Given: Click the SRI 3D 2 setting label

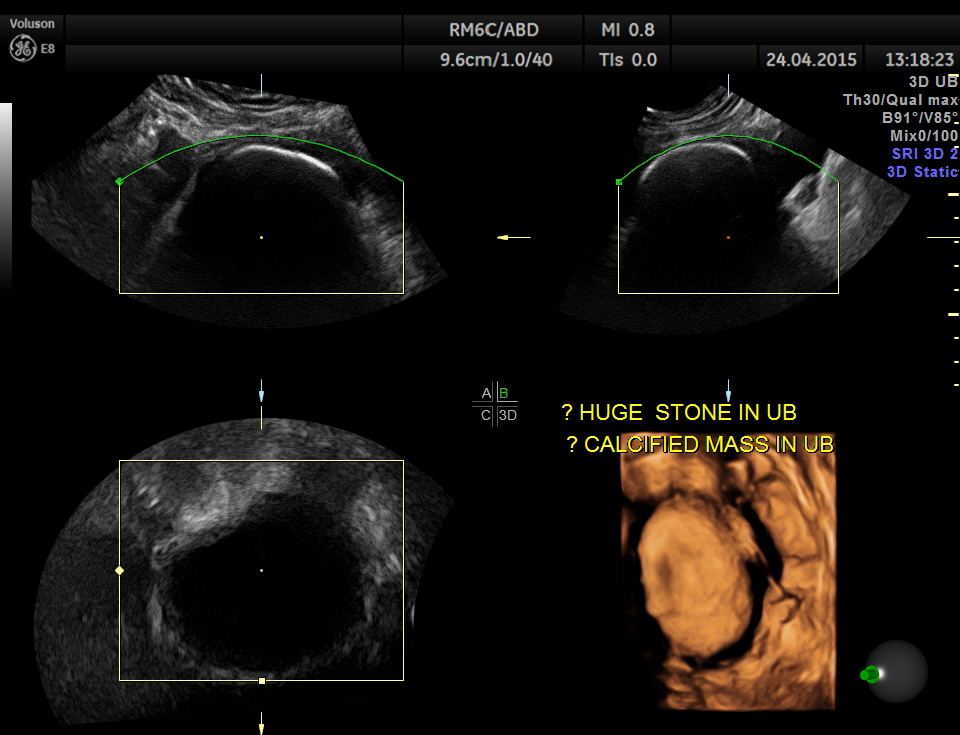Looking at the screenshot, I should coord(924,153).
